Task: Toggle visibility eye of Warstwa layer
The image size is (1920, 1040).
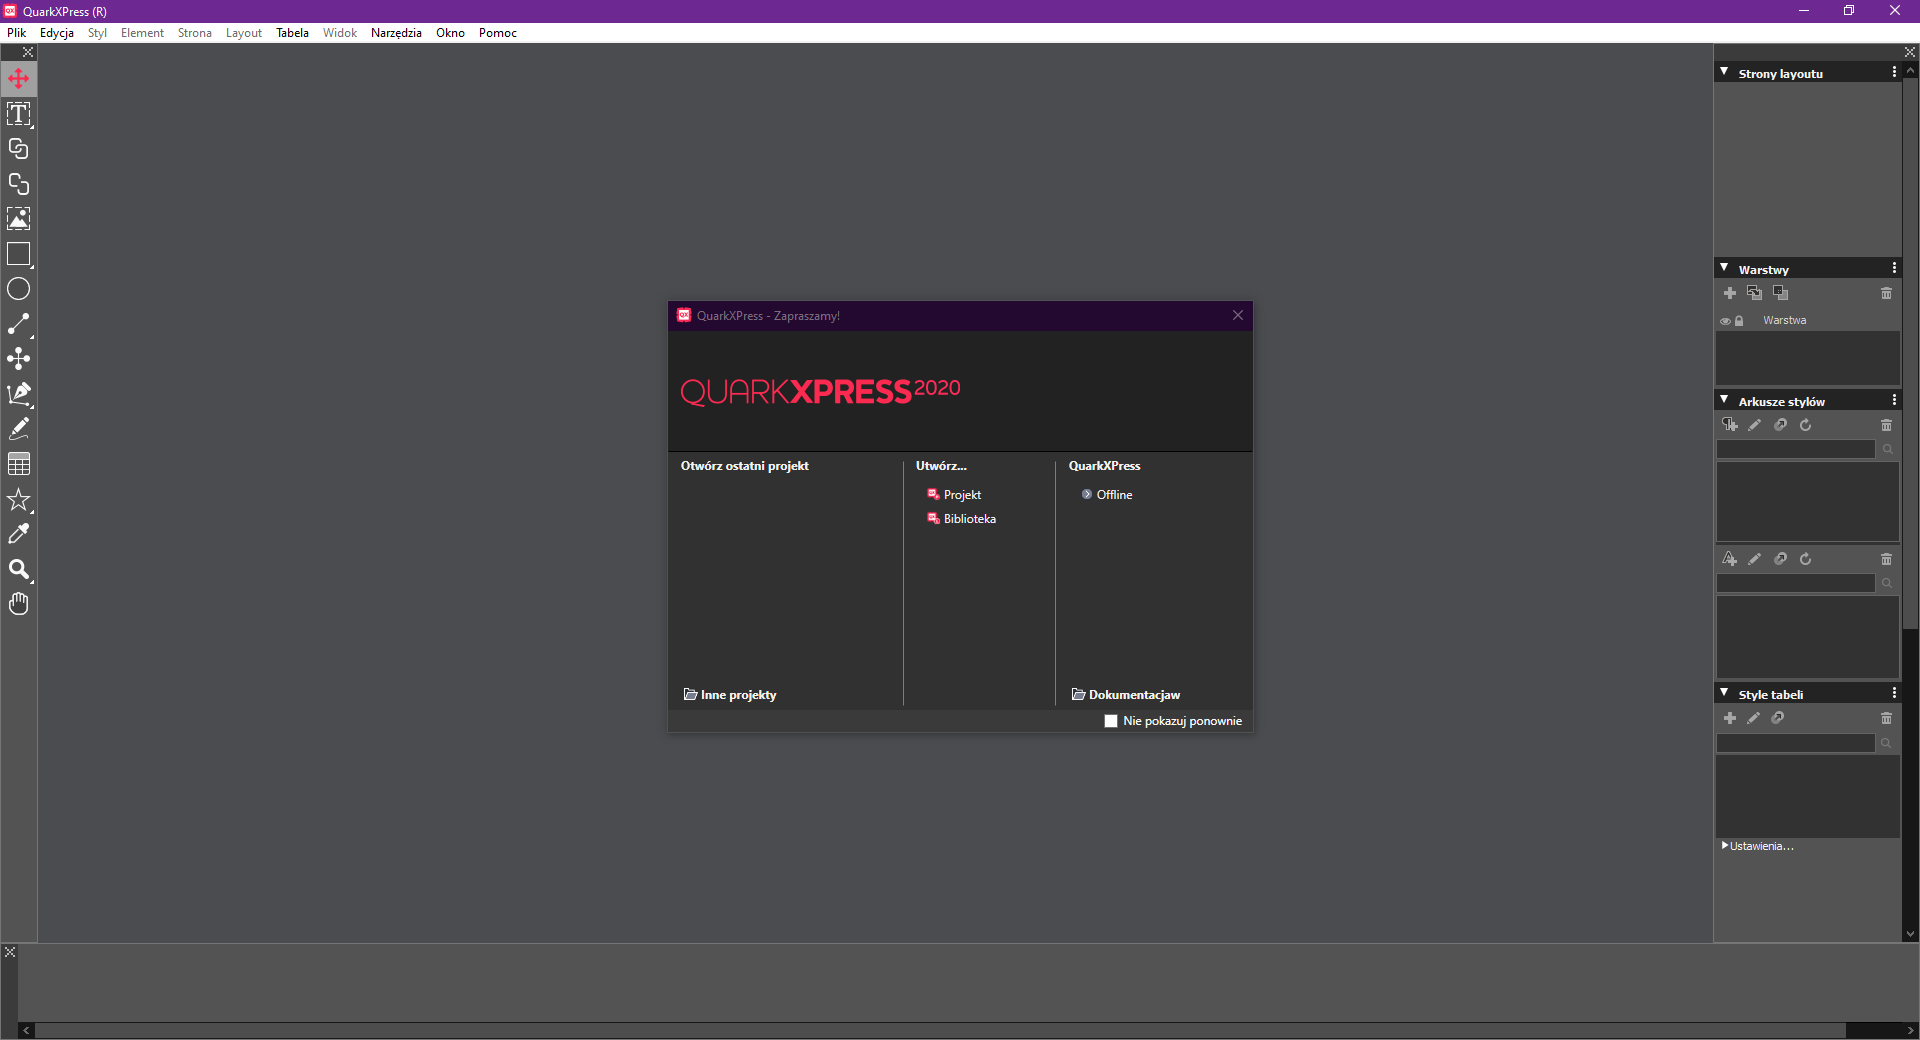Action: click(1725, 321)
